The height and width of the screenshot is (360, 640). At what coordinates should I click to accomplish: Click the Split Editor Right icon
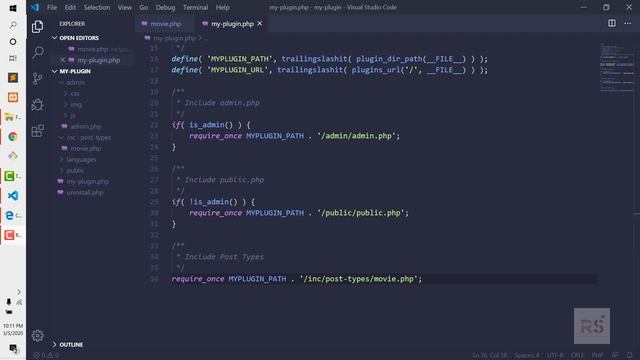pos(611,23)
